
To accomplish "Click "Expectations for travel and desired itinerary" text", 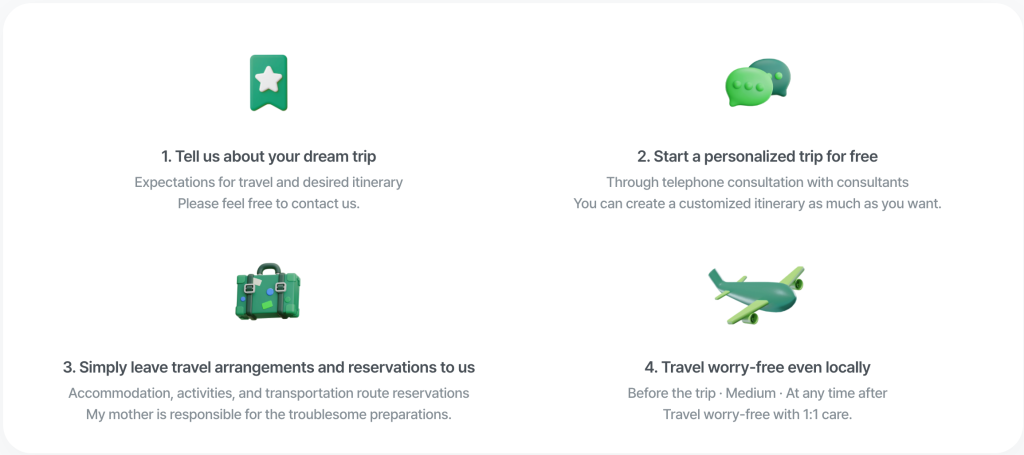I will coord(269,182).
